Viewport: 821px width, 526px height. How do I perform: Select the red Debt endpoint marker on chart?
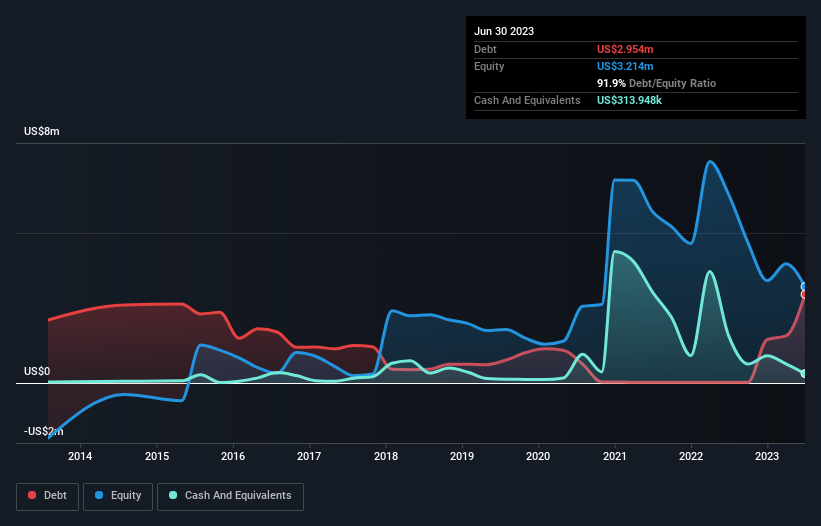click(x=804, y=295)
